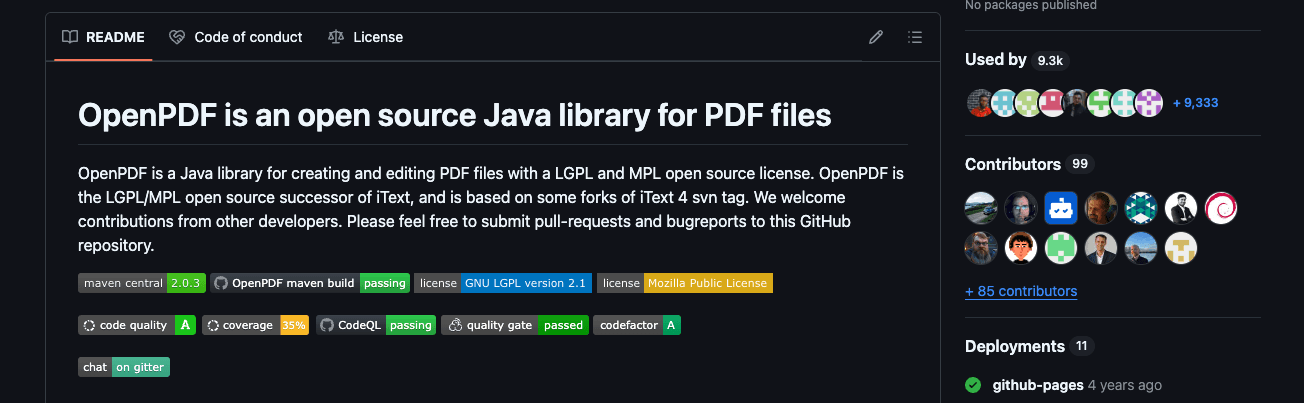Click the 'No packages published' text
This screenshot has width=1304, height=403.
[x=1031, y=5]
